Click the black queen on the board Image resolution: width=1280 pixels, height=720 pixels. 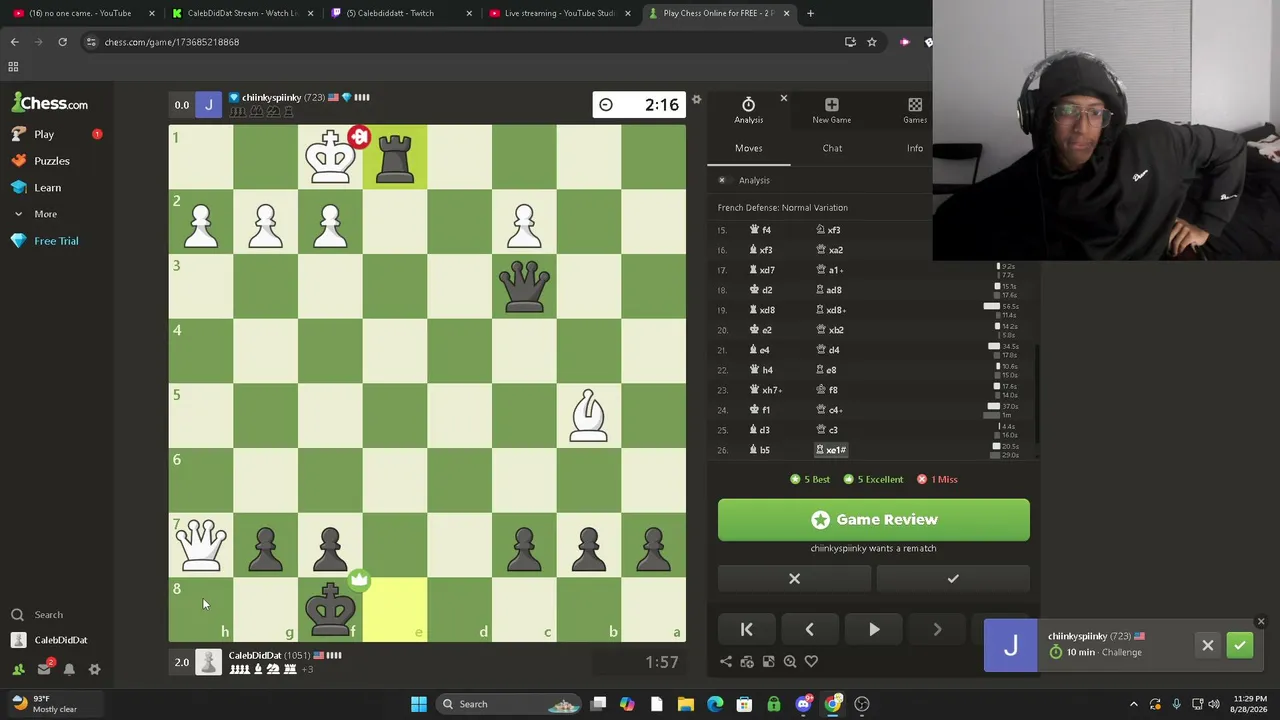coord(524,286)
